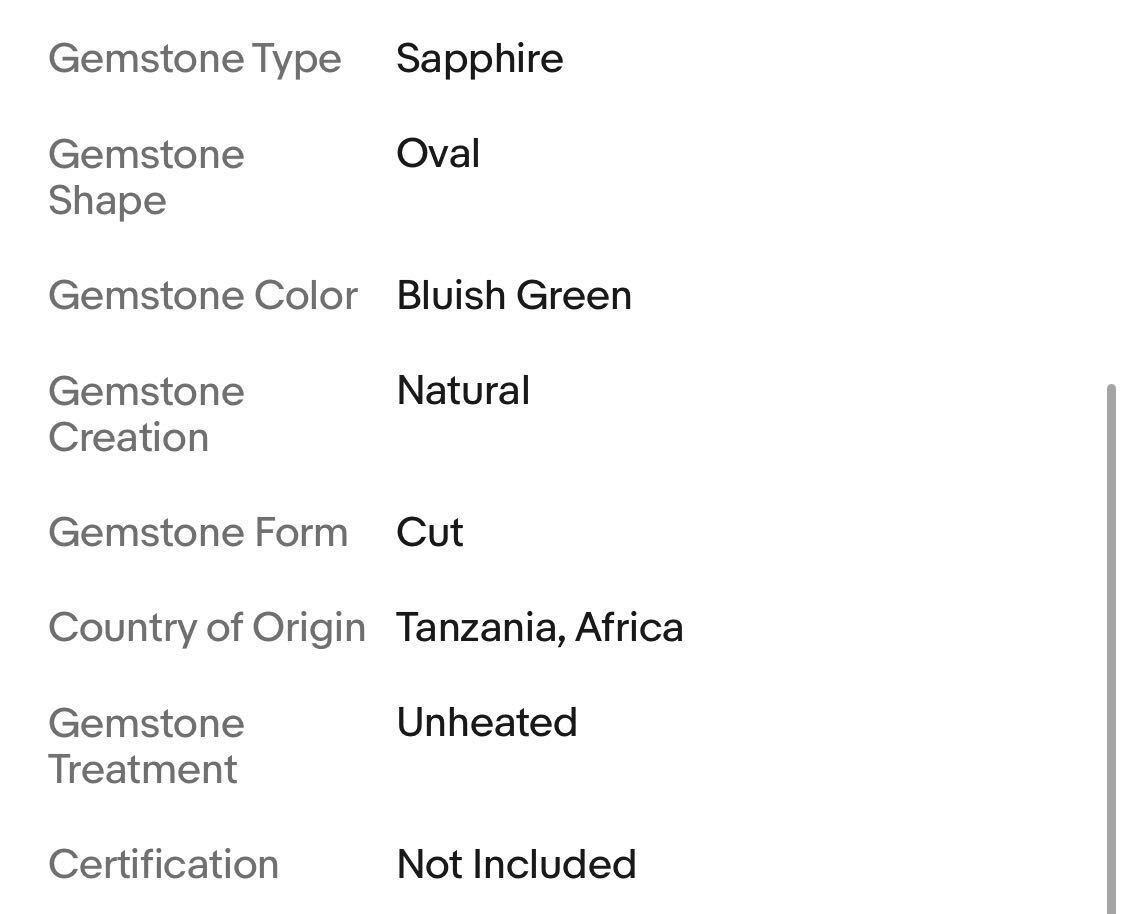Click the word Green in the color value
Viewport: 1125px width, 914px height.
pyautogui.click(x=574, y=295)
